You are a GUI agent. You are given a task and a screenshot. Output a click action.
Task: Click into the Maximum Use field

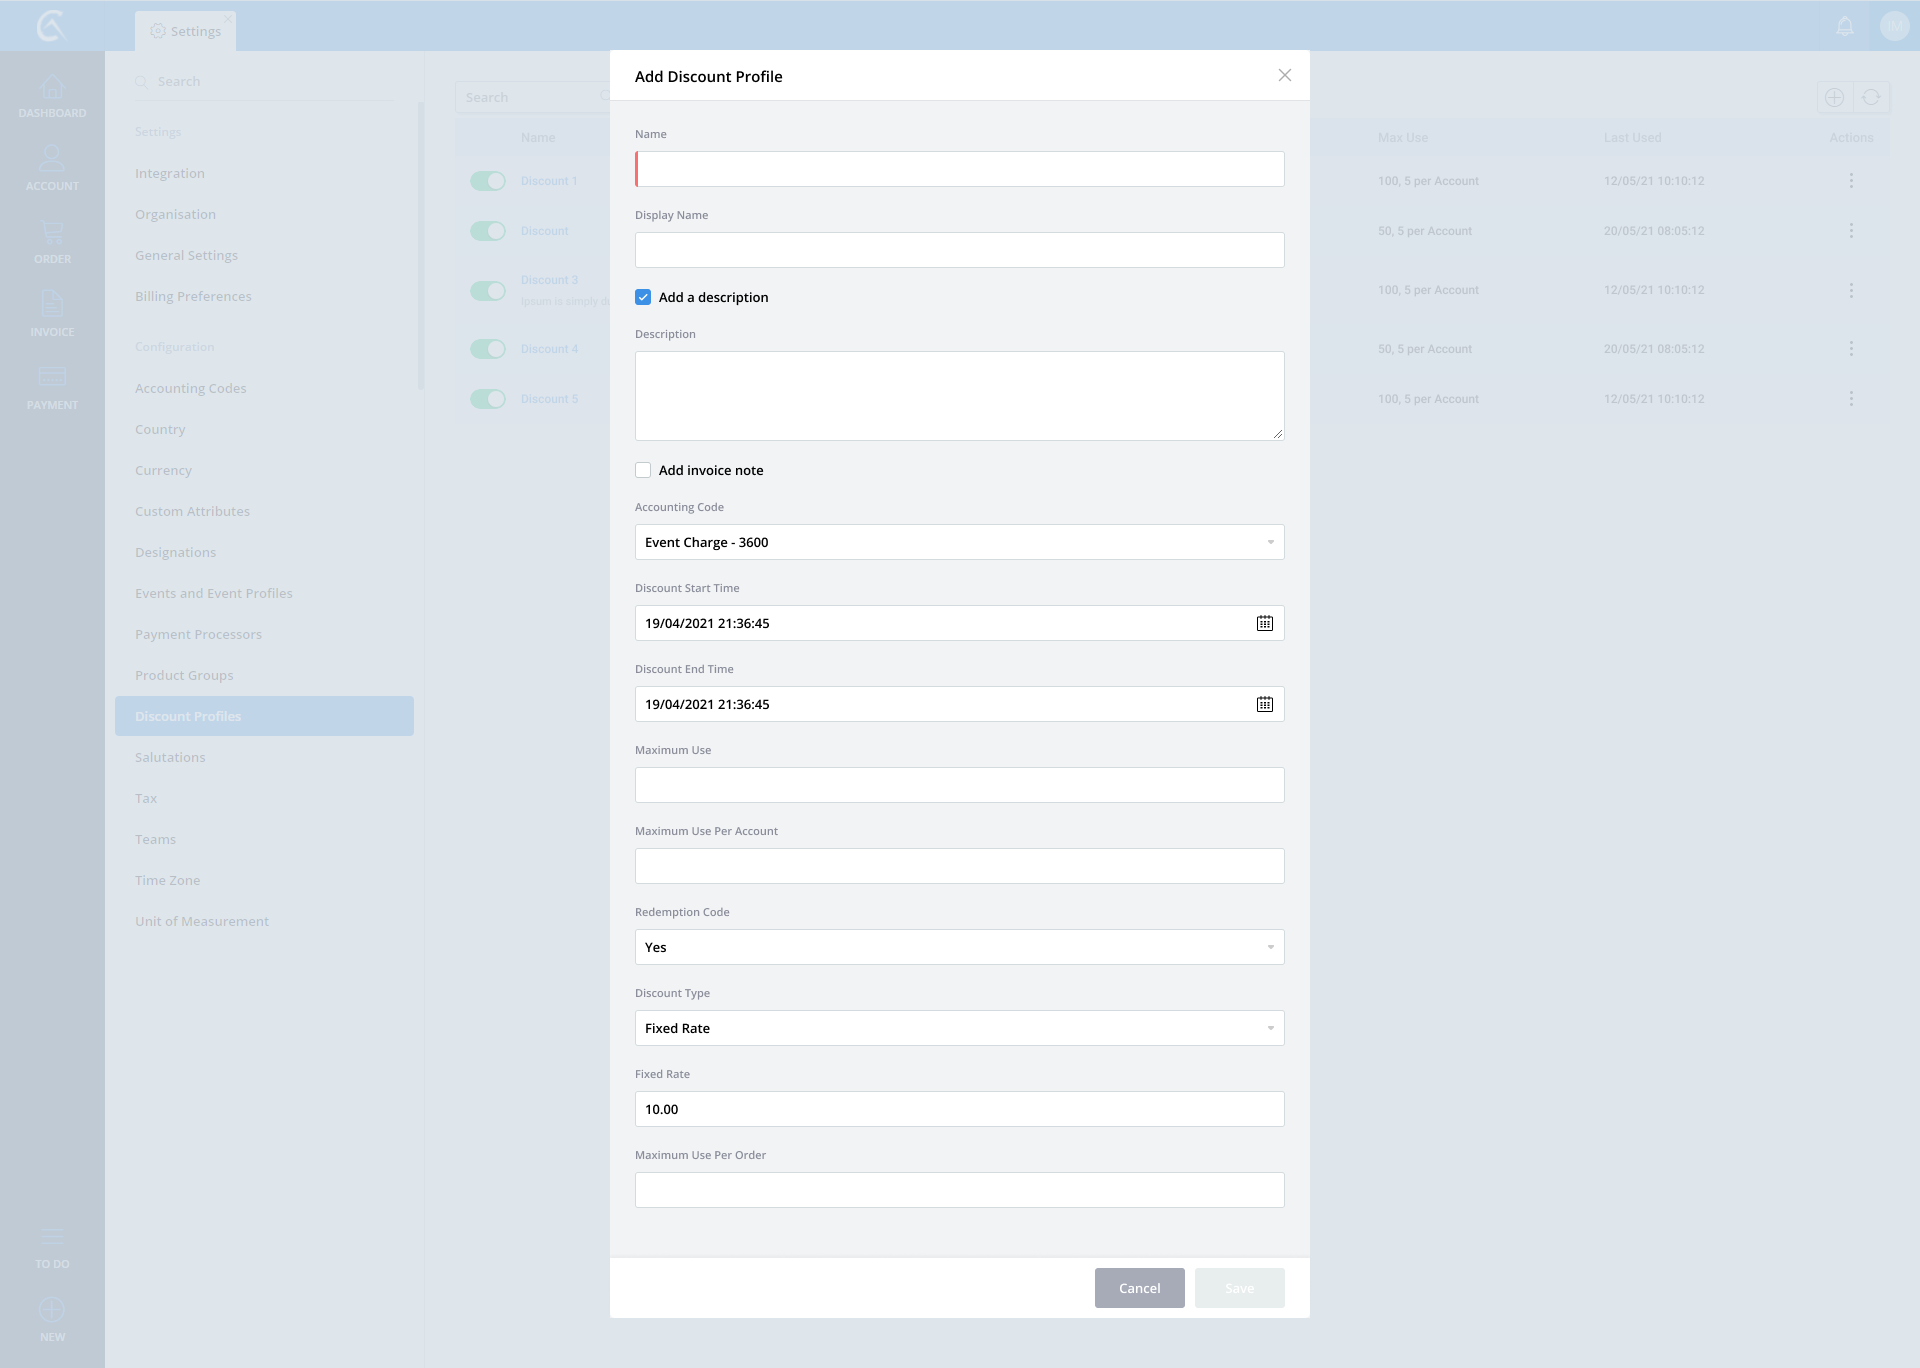(959, 785)
